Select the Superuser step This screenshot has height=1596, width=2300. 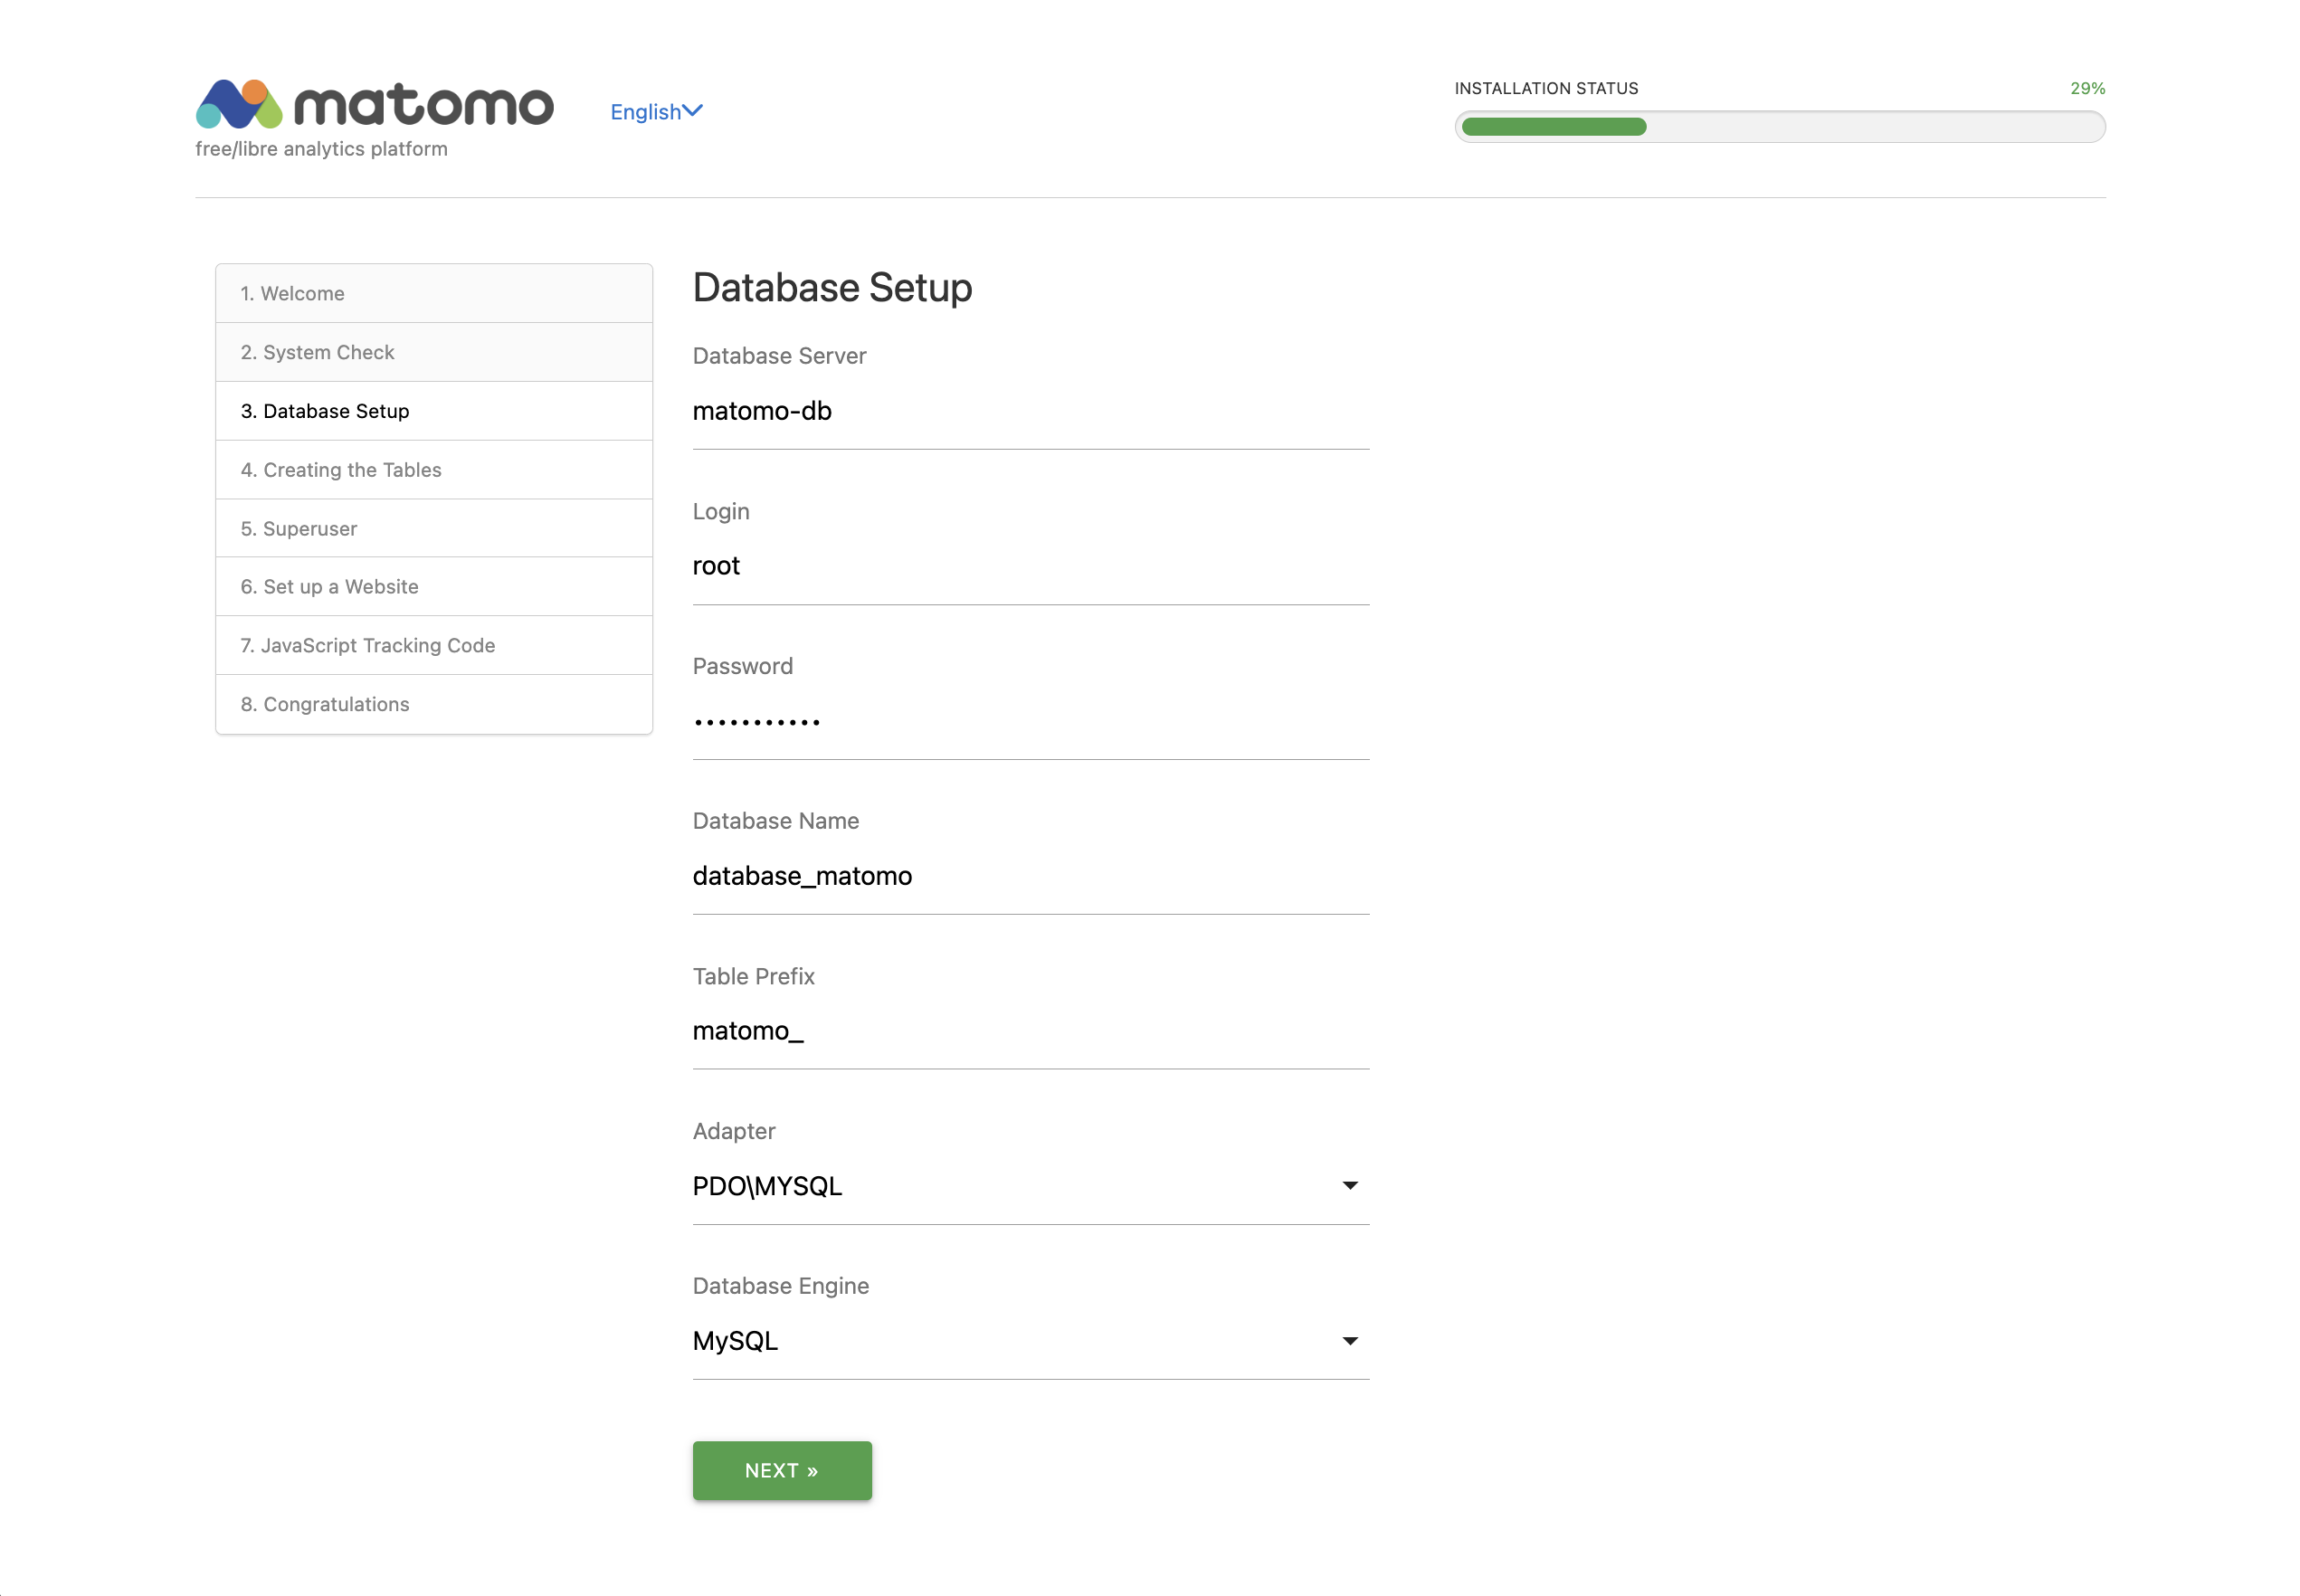pyautogui.click(x=433, y=528)
